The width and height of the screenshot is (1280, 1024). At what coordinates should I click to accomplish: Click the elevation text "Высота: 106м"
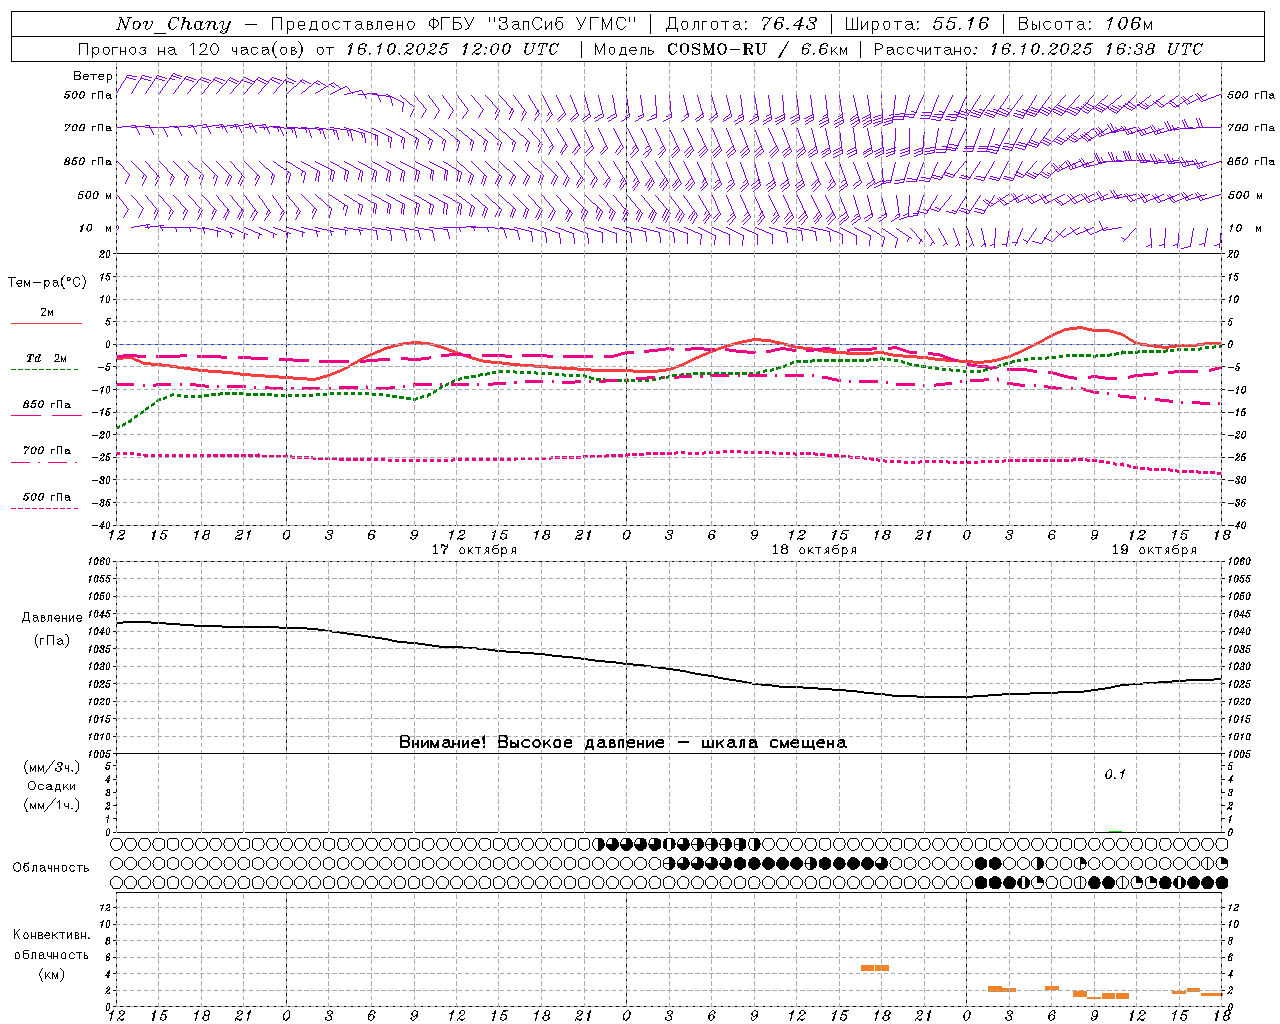point(1085,24)
